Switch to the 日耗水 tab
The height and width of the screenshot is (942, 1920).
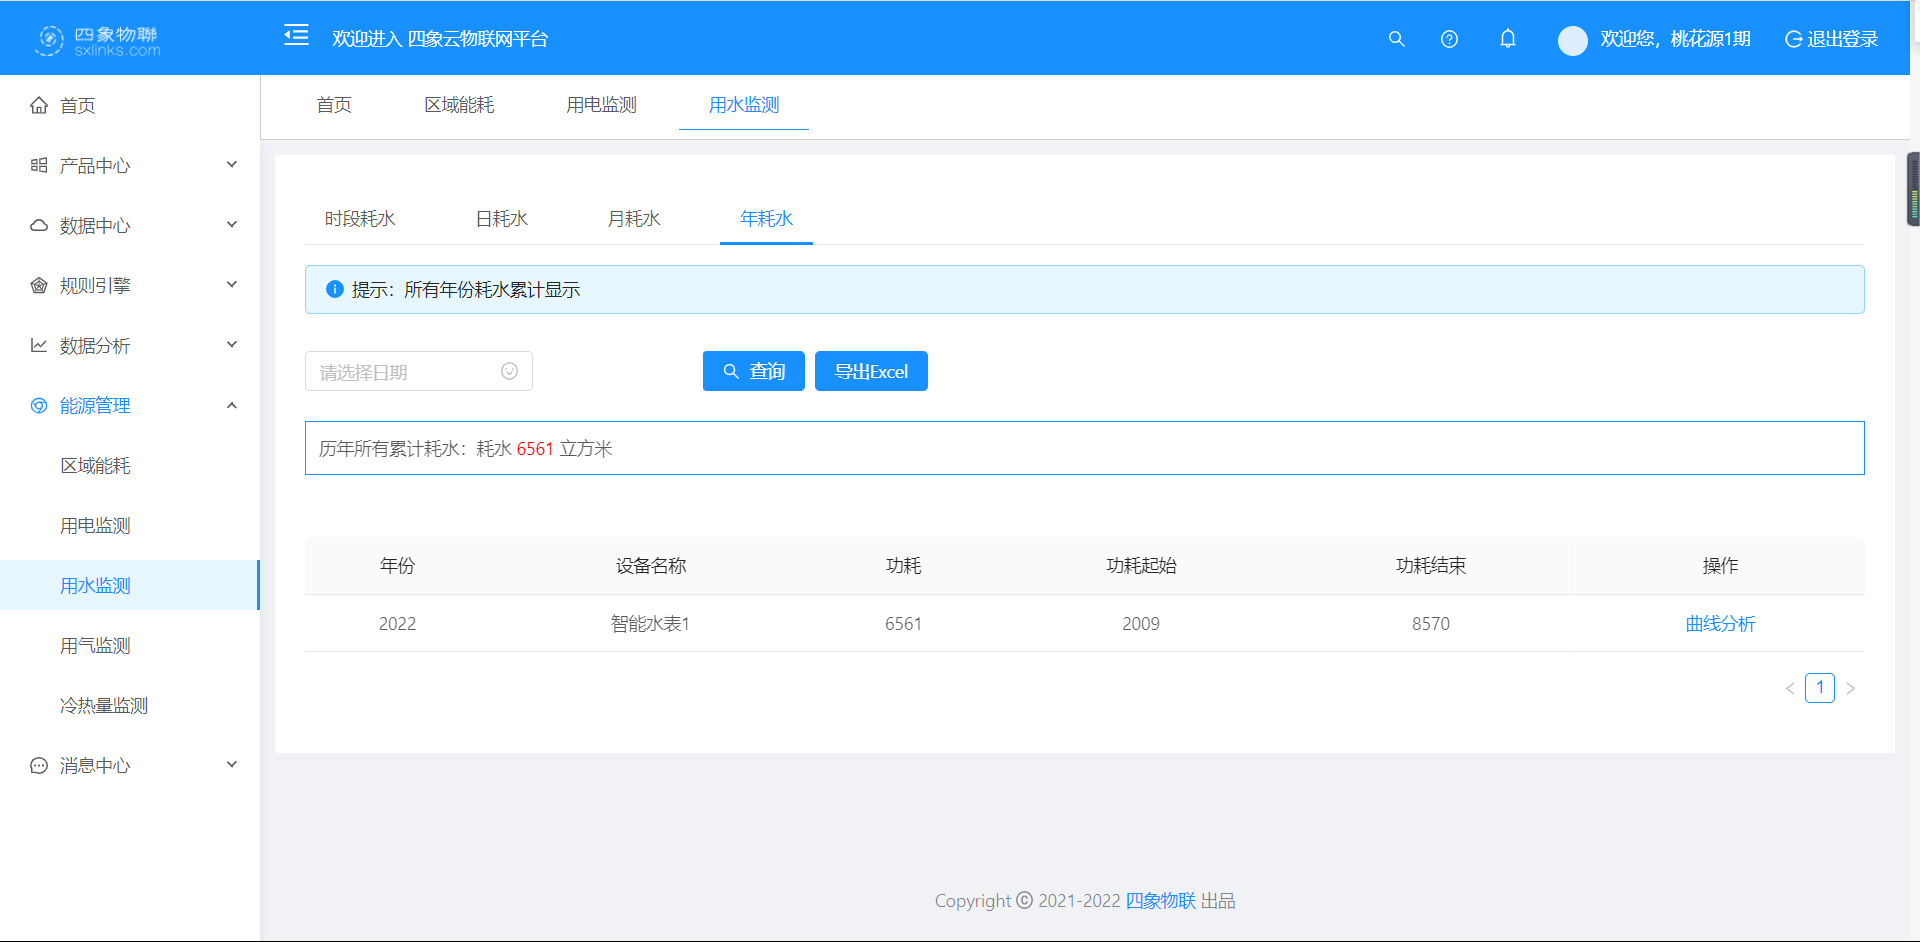pyautogui.click(x=501, y=219)
